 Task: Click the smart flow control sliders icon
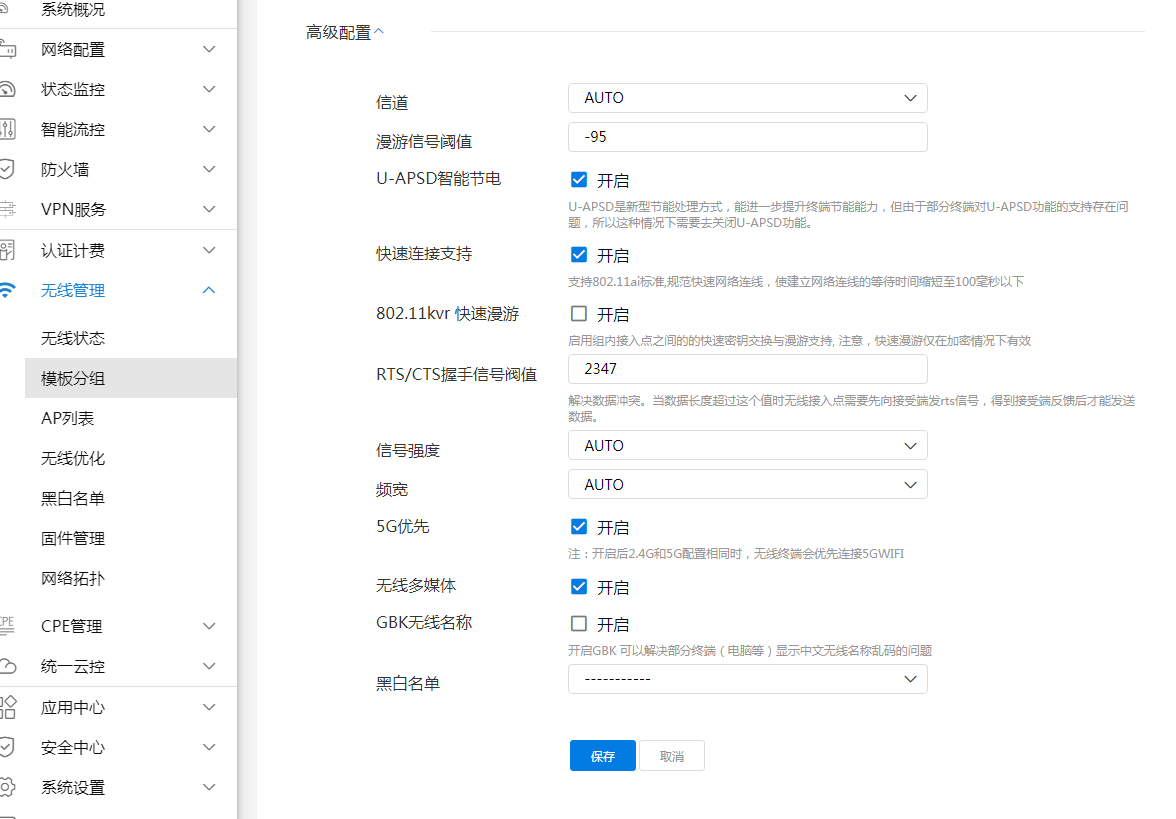6,129
